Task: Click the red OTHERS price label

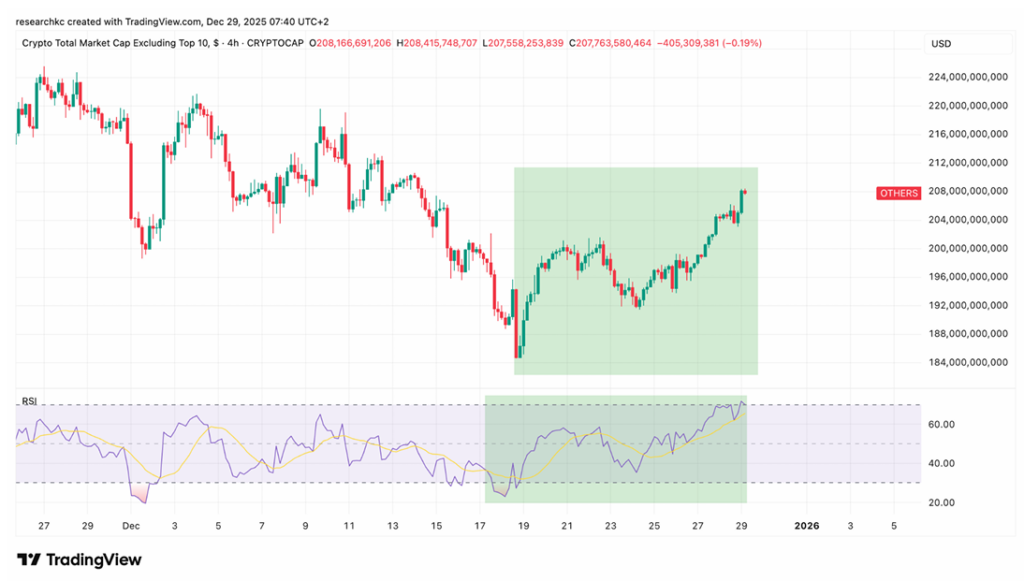Action: coord(897,193)
